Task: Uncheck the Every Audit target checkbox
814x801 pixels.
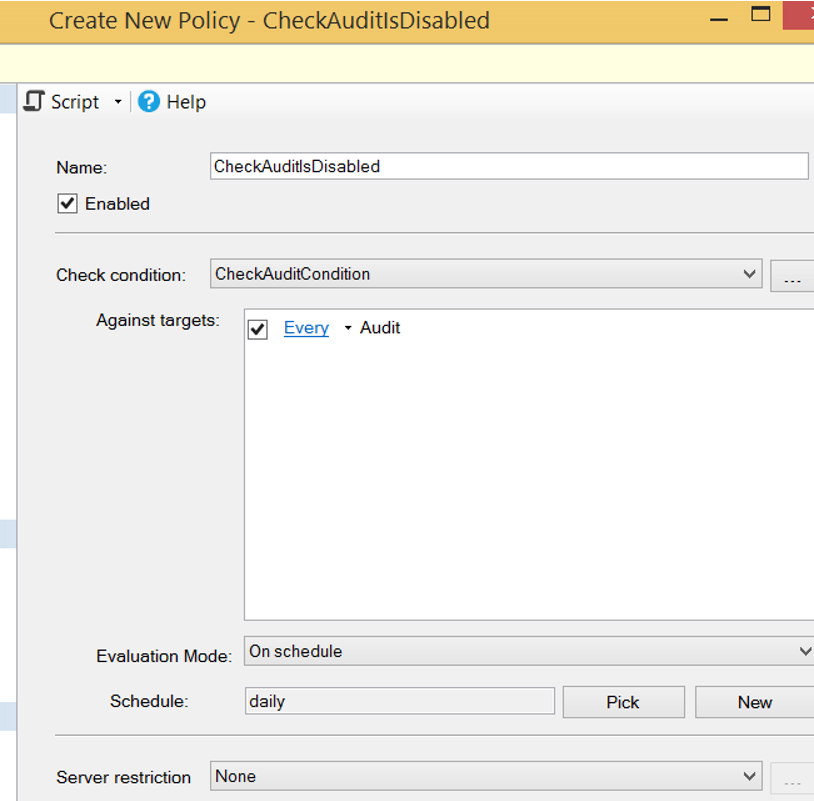Action: click(x=257, y=329)
